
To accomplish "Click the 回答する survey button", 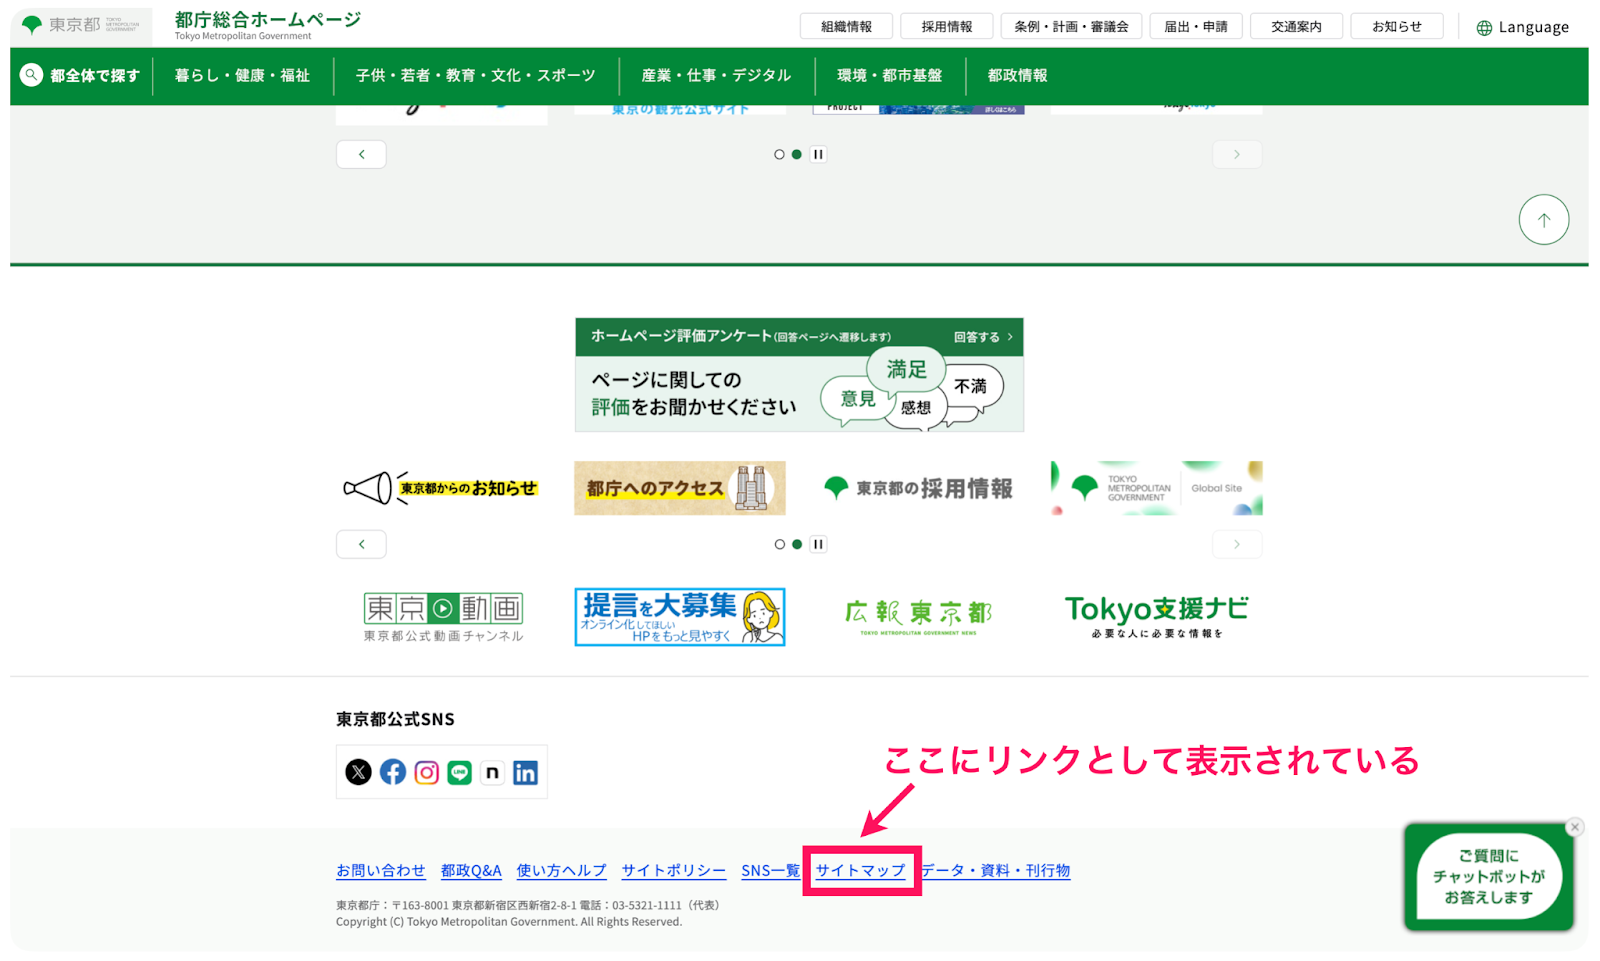I will 981,337.
